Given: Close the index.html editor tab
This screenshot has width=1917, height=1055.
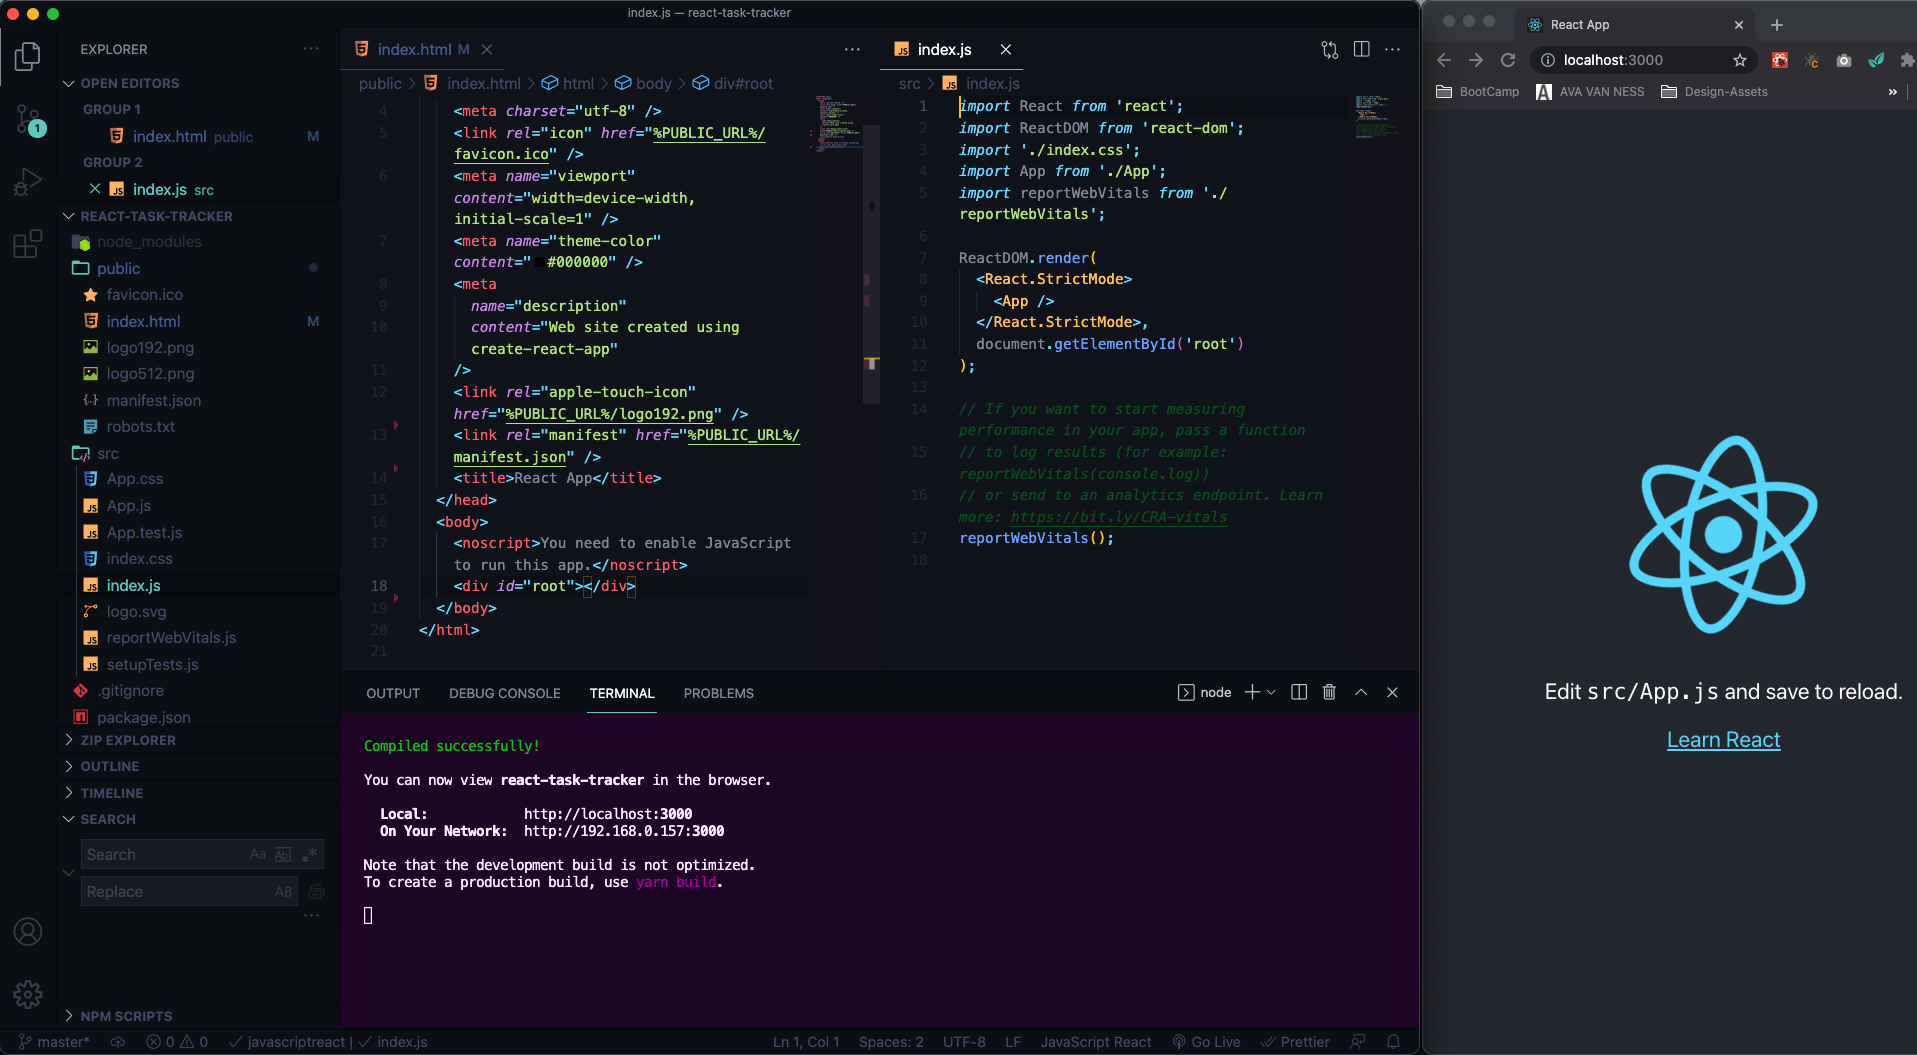Looking at the screenshot, I should tap(487, 49).
